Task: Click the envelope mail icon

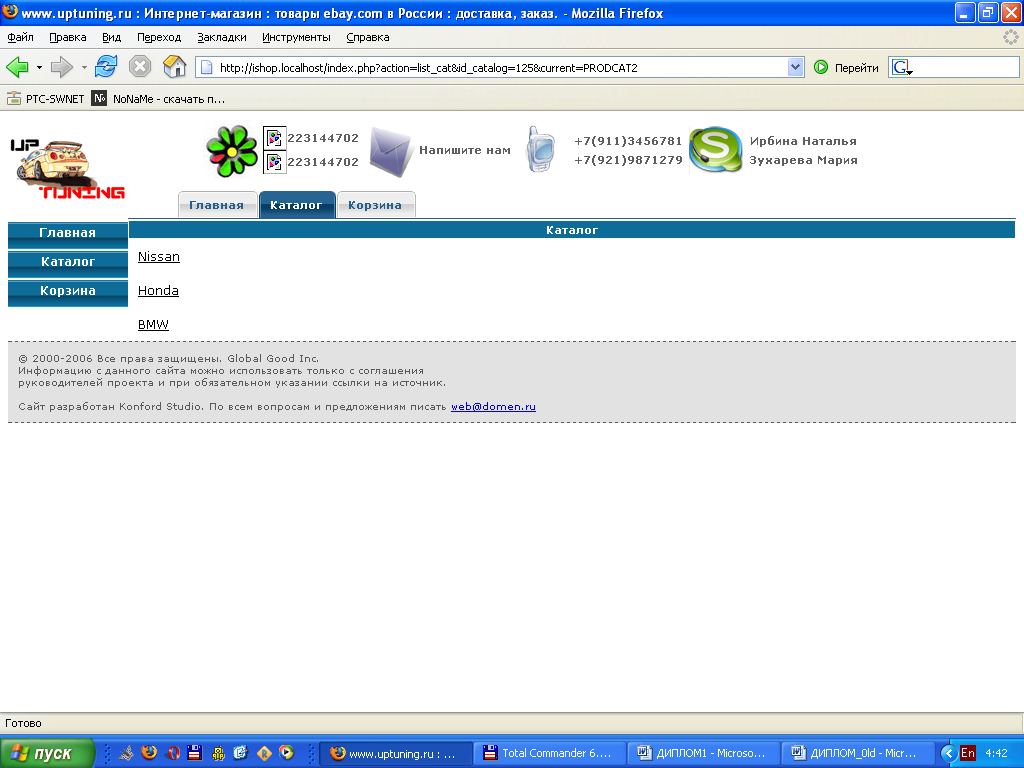Action: click(391, 152)
